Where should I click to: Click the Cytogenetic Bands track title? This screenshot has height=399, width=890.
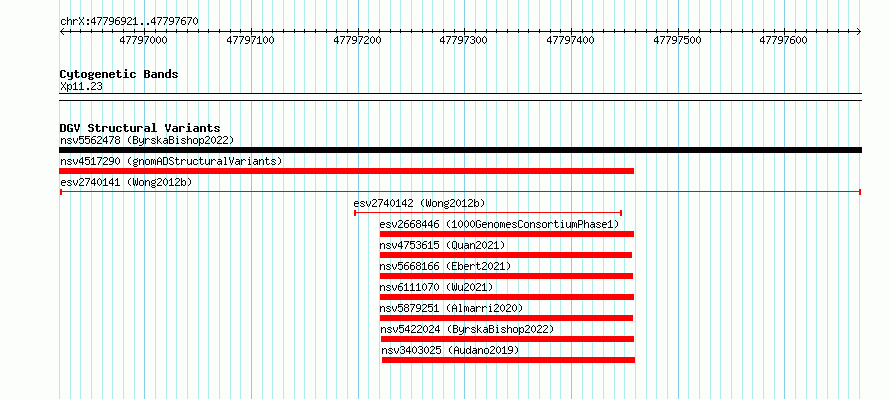119,74
